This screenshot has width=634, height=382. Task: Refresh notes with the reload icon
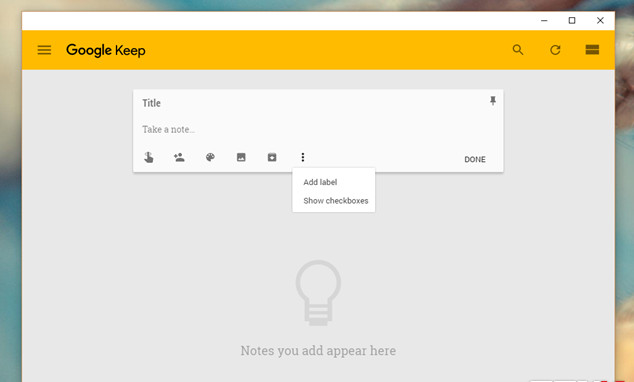pos(555,50)
